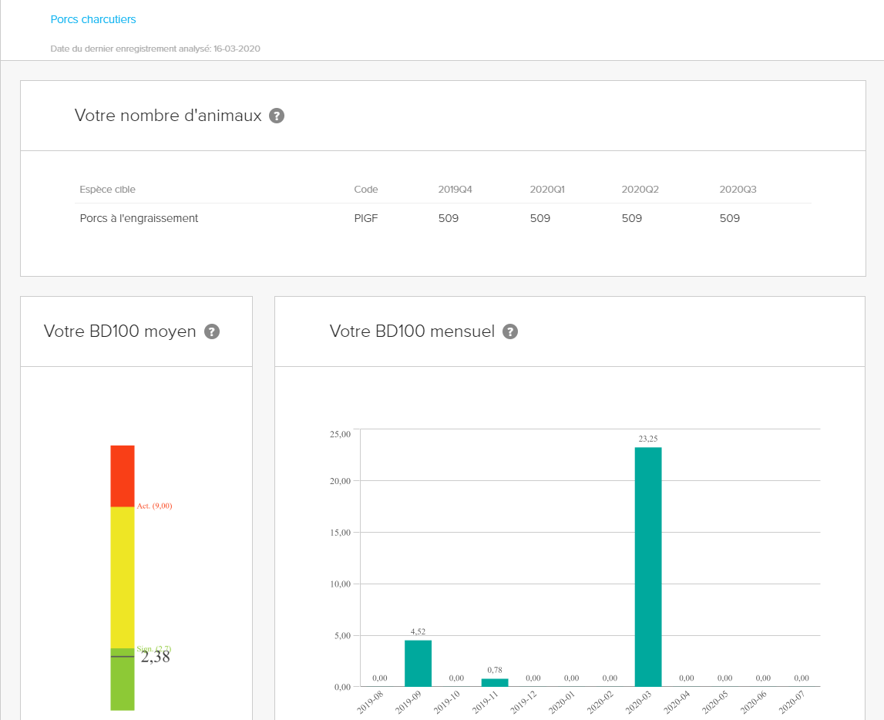
Task: Click help icon next to BD100 mensuel
Action: (x=510, y=332)
